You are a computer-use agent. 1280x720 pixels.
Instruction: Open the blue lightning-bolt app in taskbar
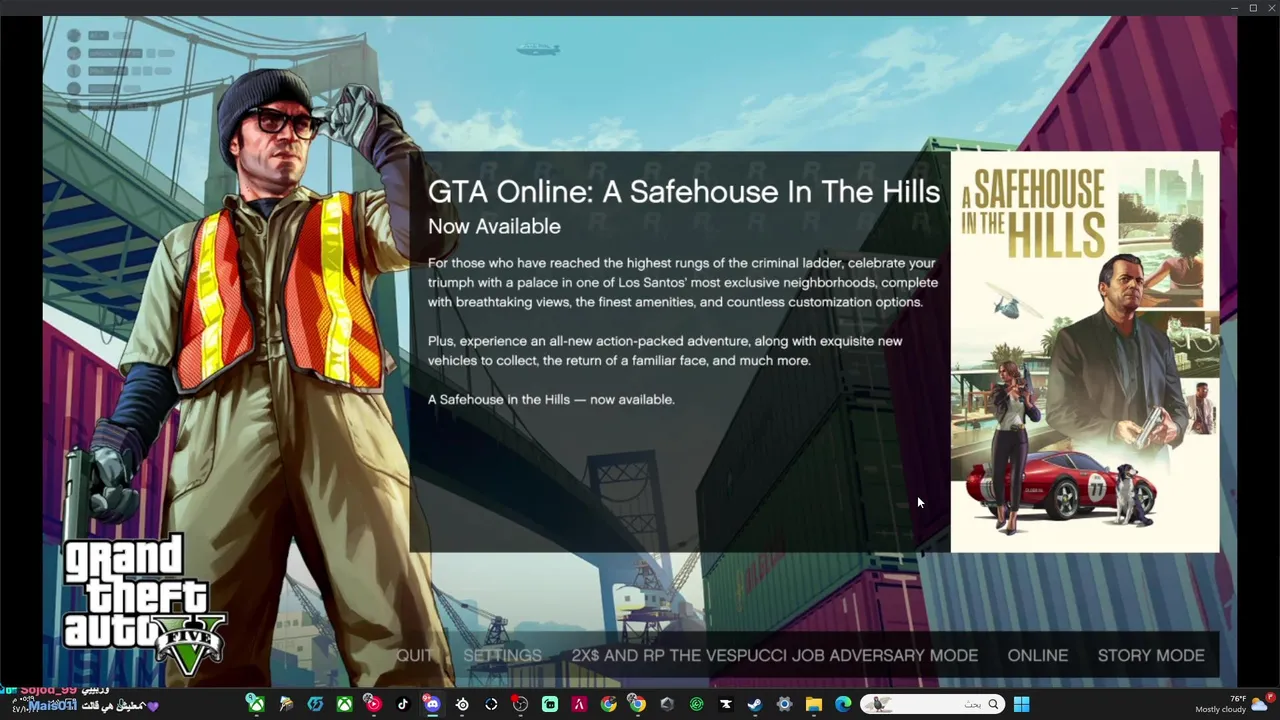pyautogui.click(x=315, y=704)
